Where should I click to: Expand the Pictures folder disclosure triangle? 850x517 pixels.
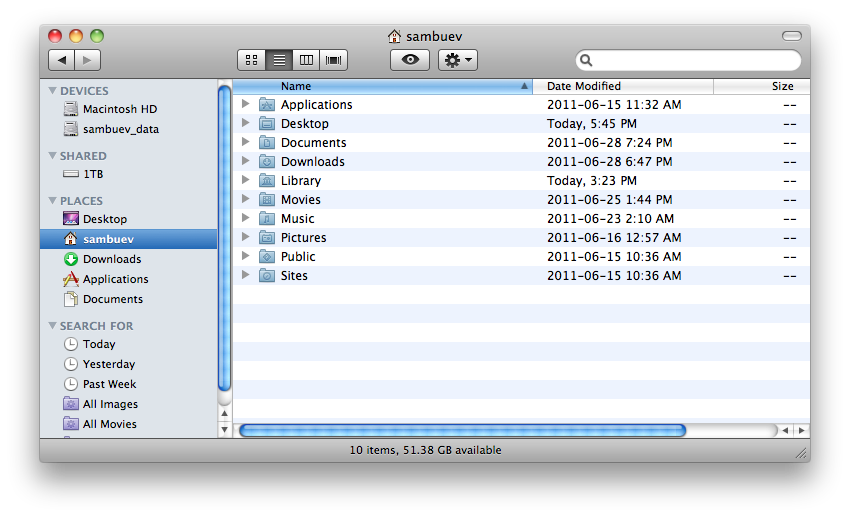tap(246, 236)
